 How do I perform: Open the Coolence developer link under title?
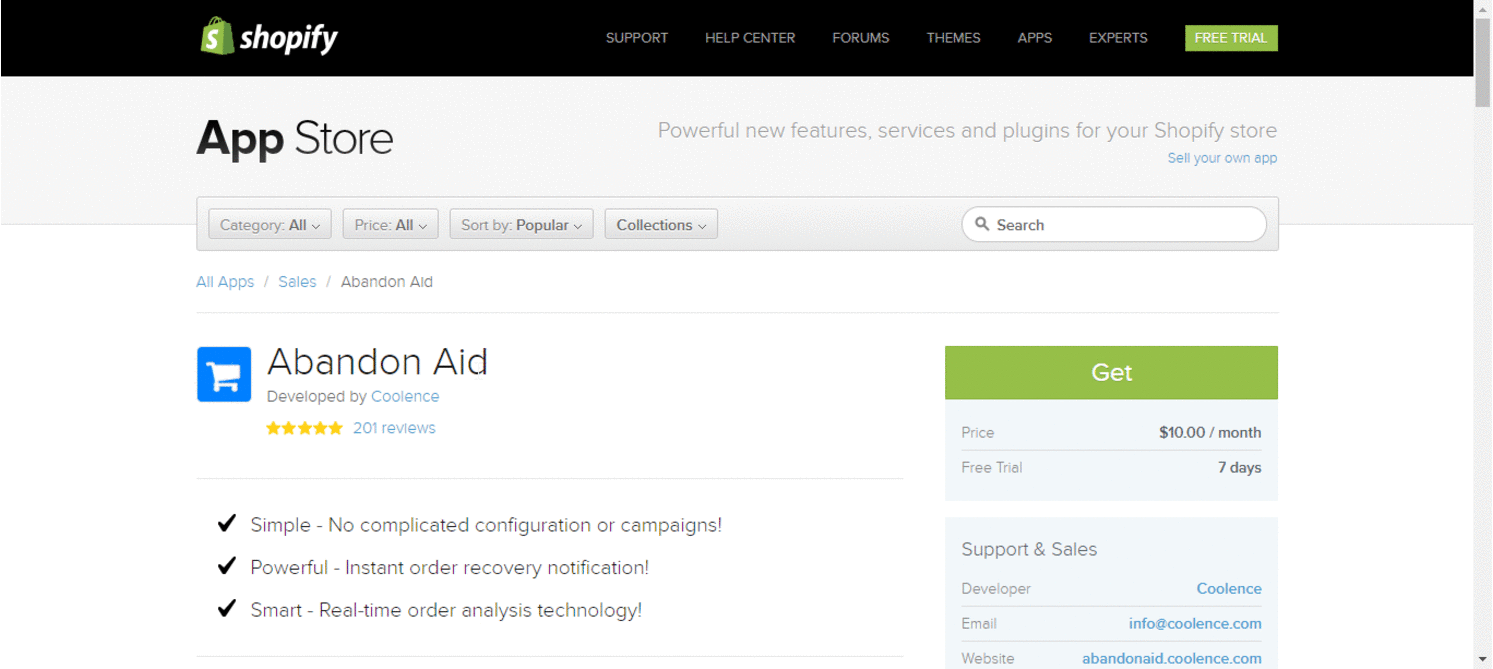(x=405, y=396)
